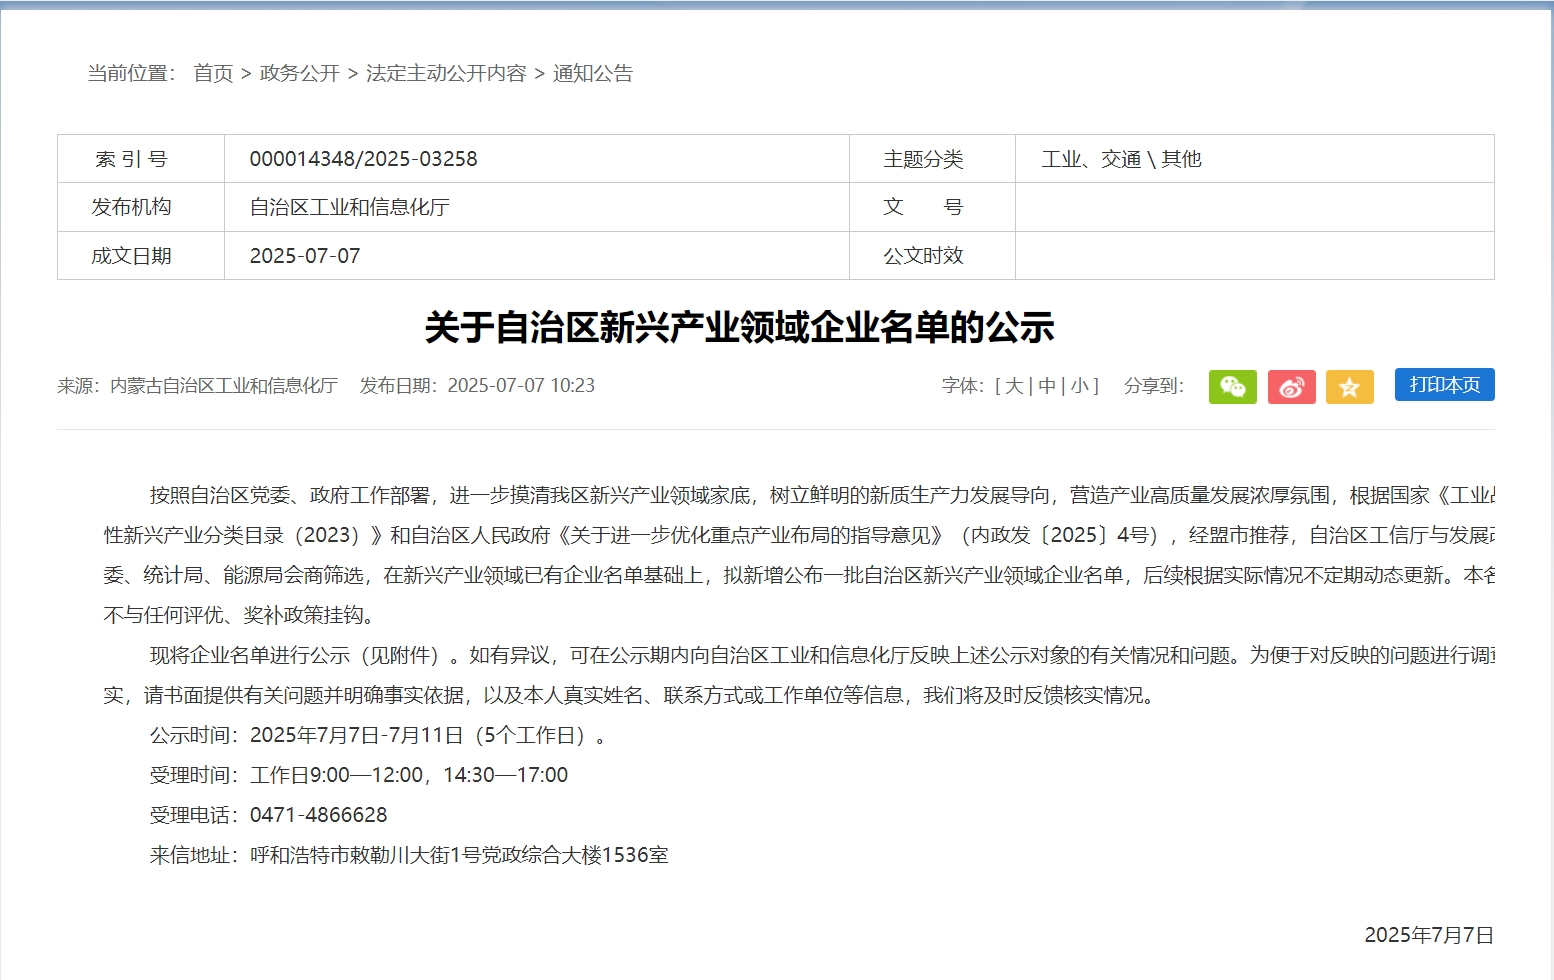Navigate to 法定主动公开内容 breadcrumb
This screenshot has width=1554, height=980.
pos(446,73)
